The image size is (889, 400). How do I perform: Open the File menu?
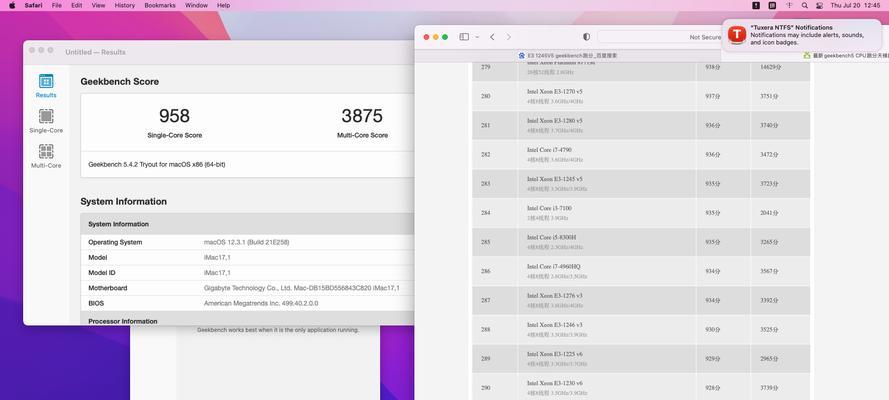(57, 5)
